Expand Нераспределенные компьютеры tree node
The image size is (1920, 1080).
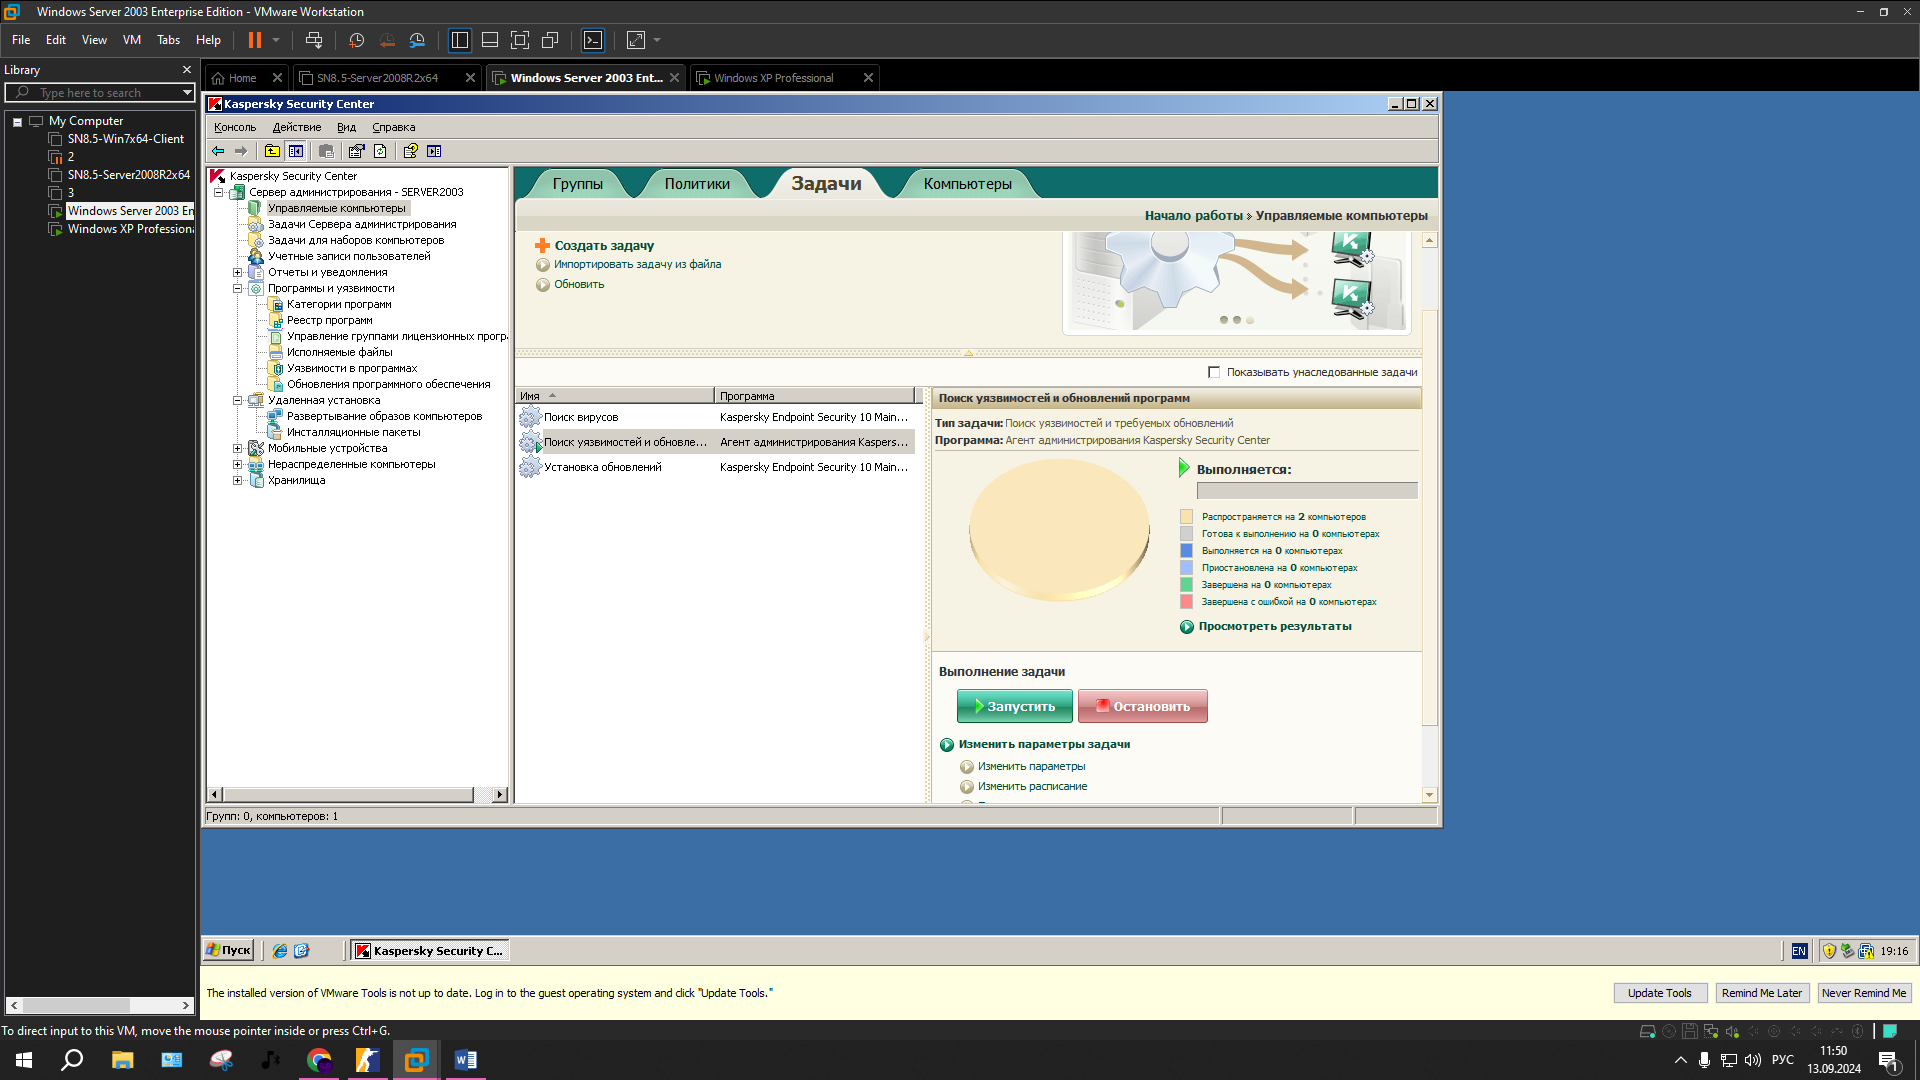coord(238,464)
